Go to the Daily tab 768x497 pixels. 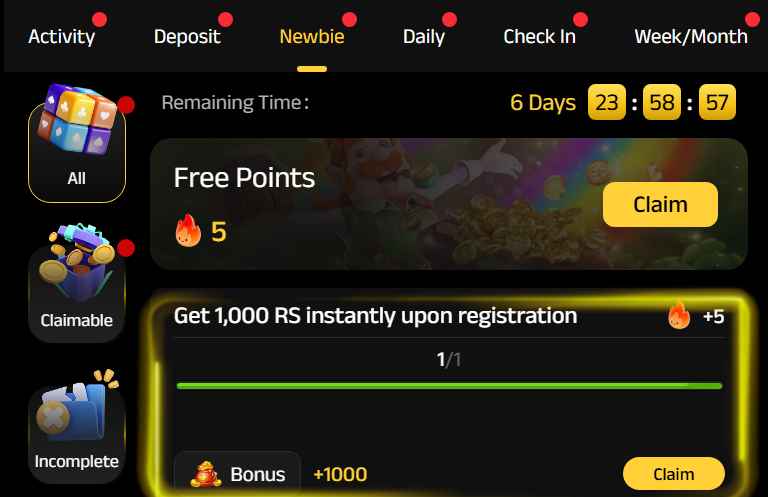point(424,36)
